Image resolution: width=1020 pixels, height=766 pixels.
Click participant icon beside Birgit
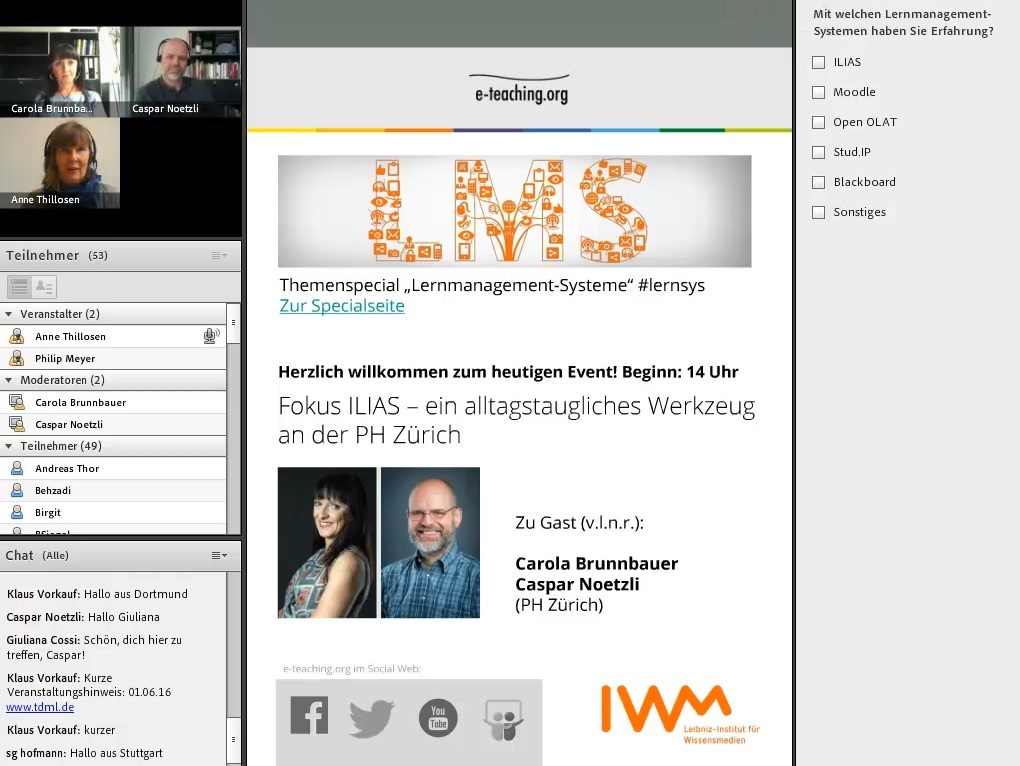pos(17,512)
